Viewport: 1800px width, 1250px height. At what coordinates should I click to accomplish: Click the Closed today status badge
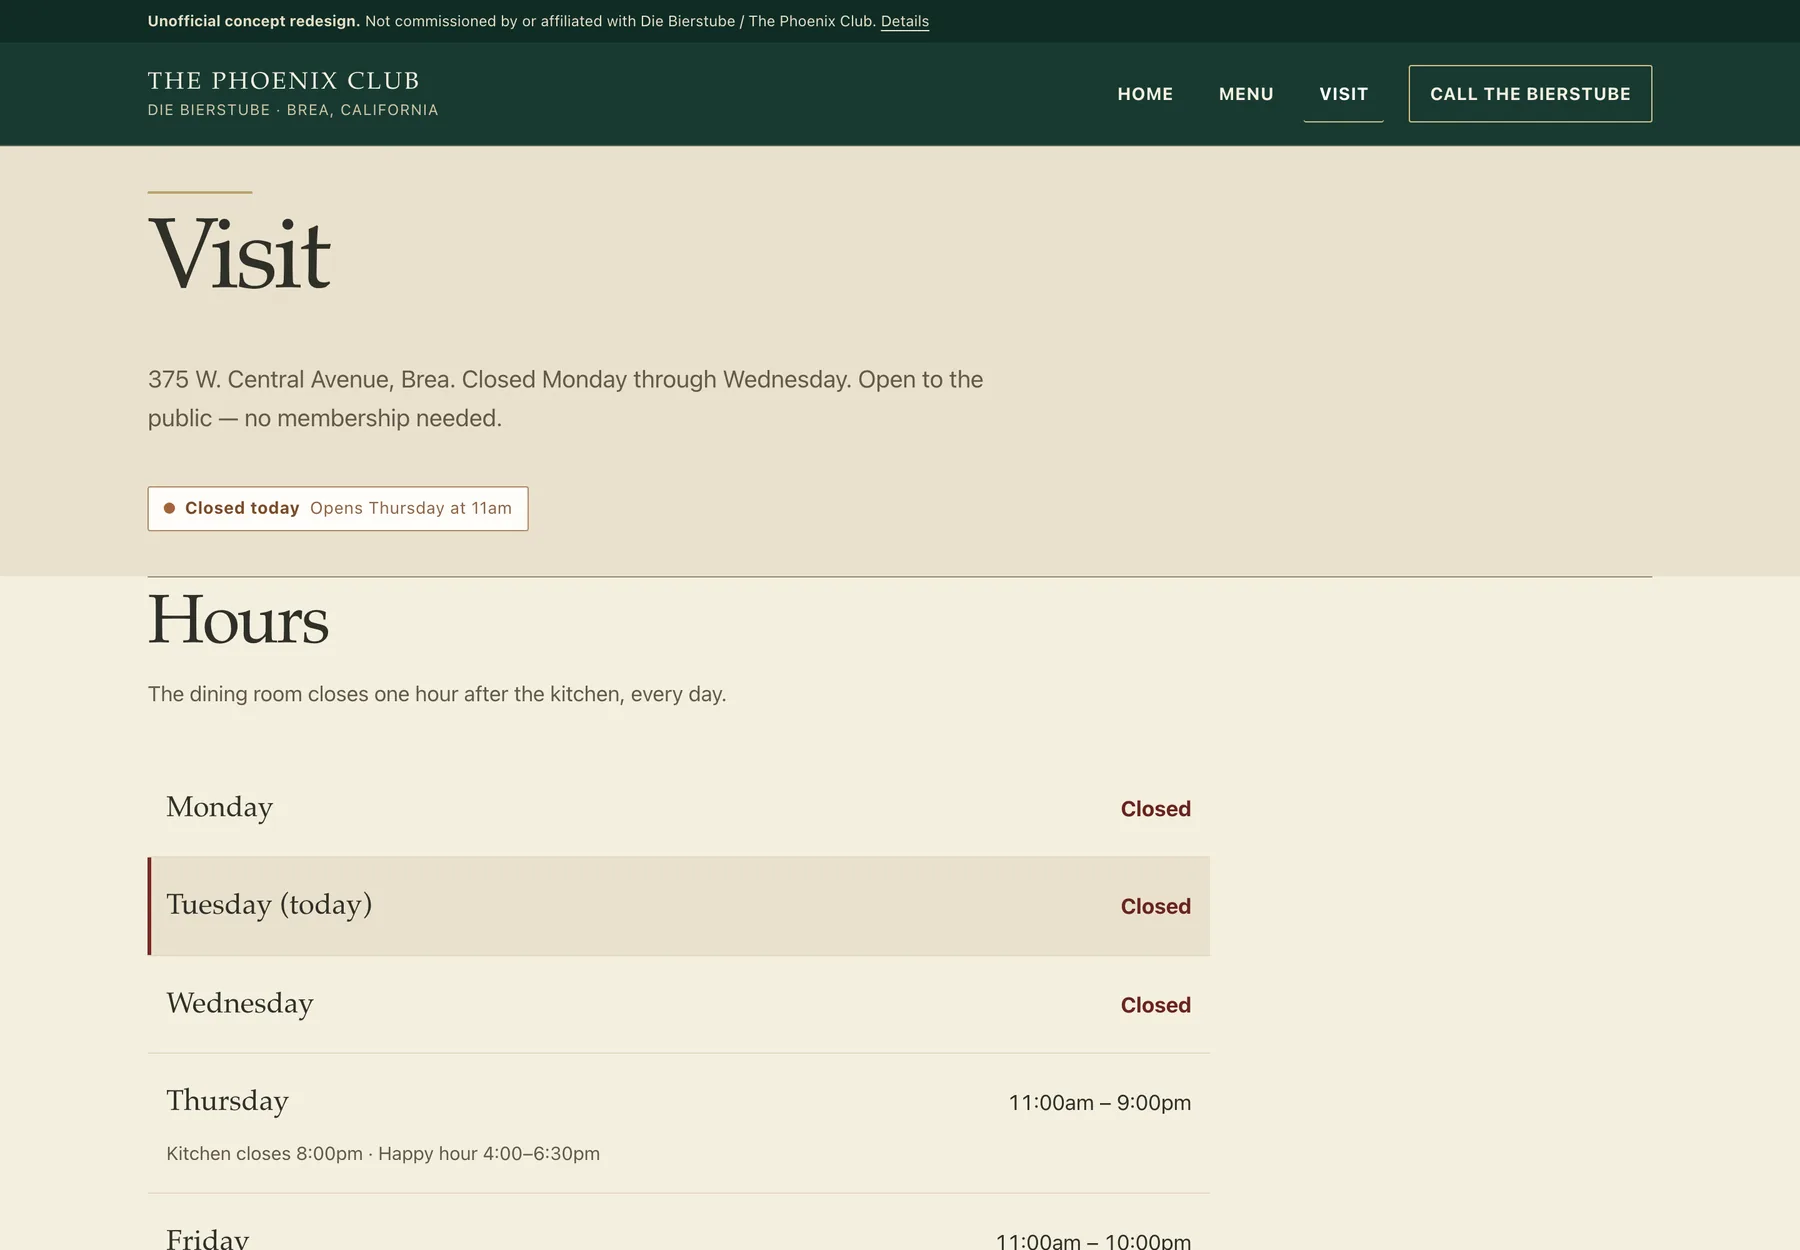coord(338,508)
